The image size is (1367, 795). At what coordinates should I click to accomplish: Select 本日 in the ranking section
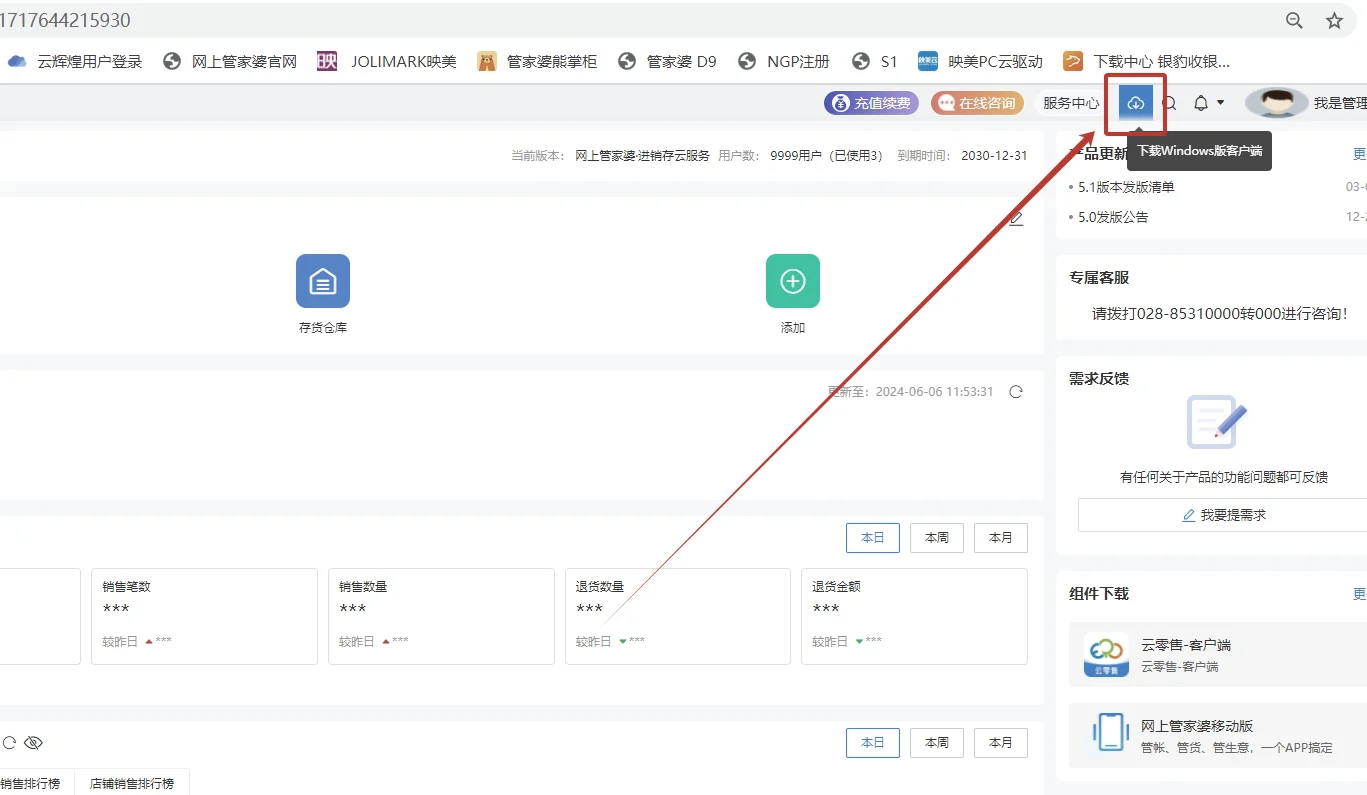click(873, 743)
